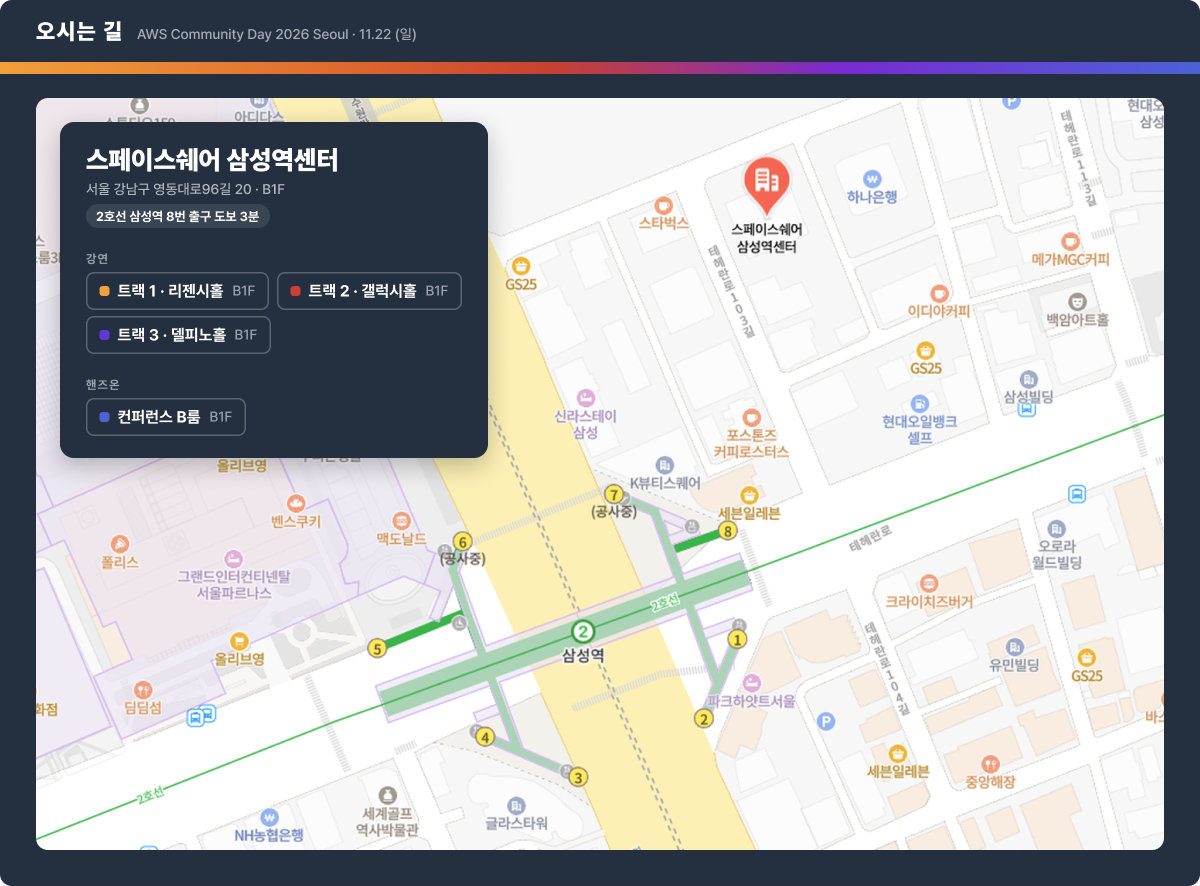
Task: Select the 신라스테이 삼성 hotel icon
Action: (x=586, y=398)
